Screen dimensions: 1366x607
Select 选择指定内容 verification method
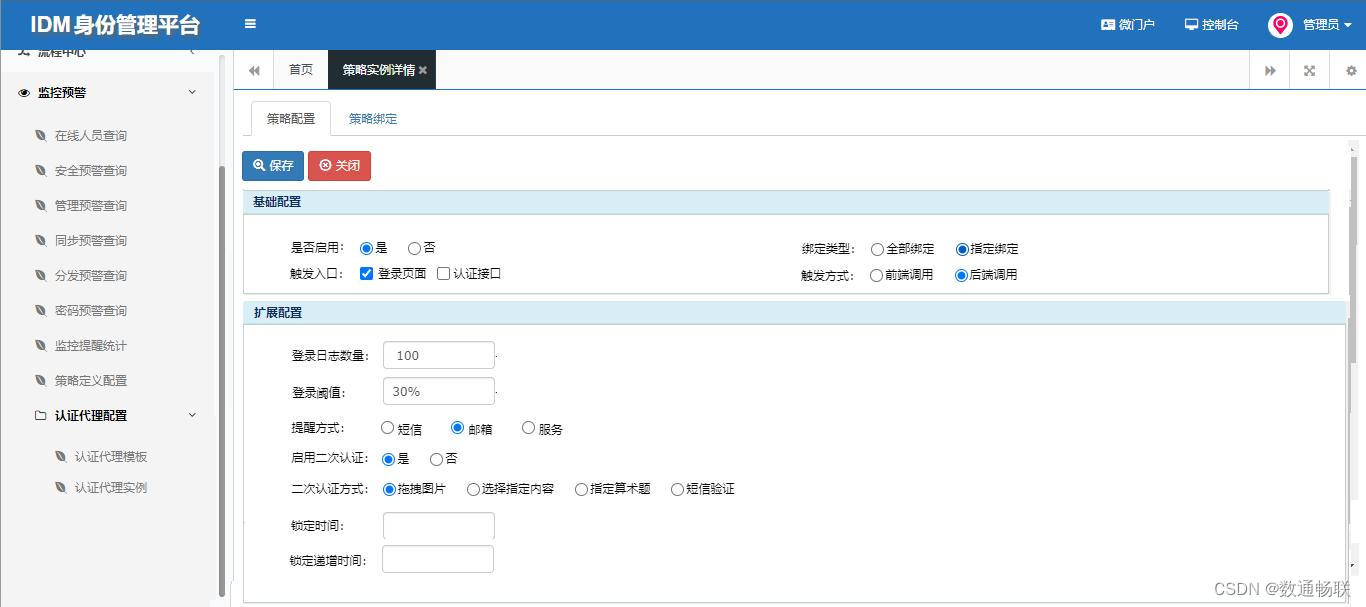tap(474, 489)
